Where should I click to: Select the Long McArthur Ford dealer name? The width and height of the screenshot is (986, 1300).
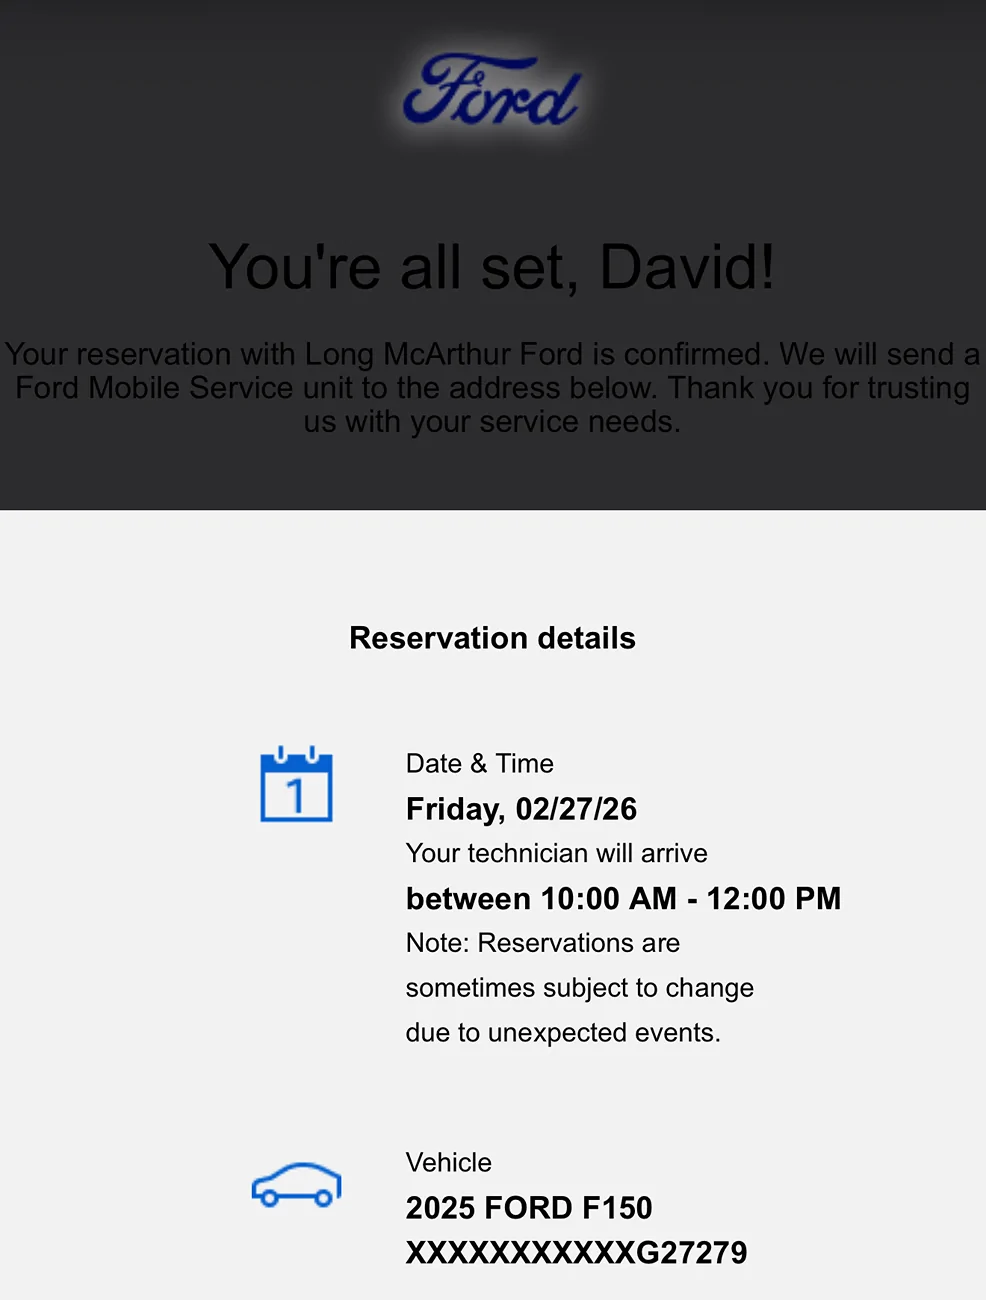pyautogui.click(x=444, y=354)
